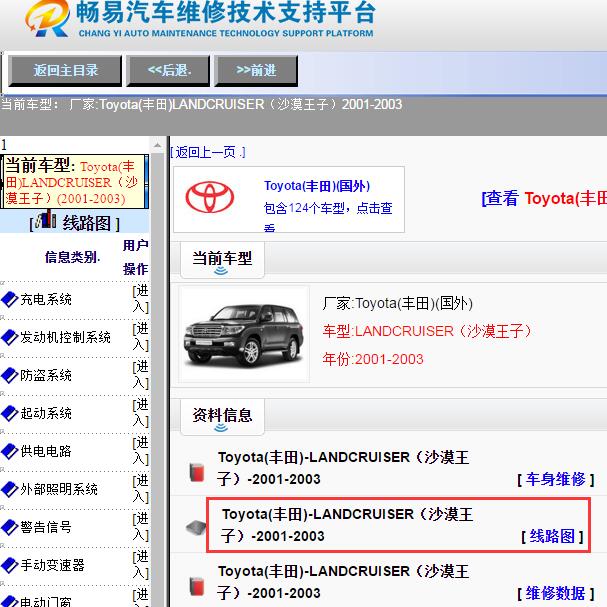The image size is (607, 607).
Task: Click the 信息类别 column header
Action: 72,257
